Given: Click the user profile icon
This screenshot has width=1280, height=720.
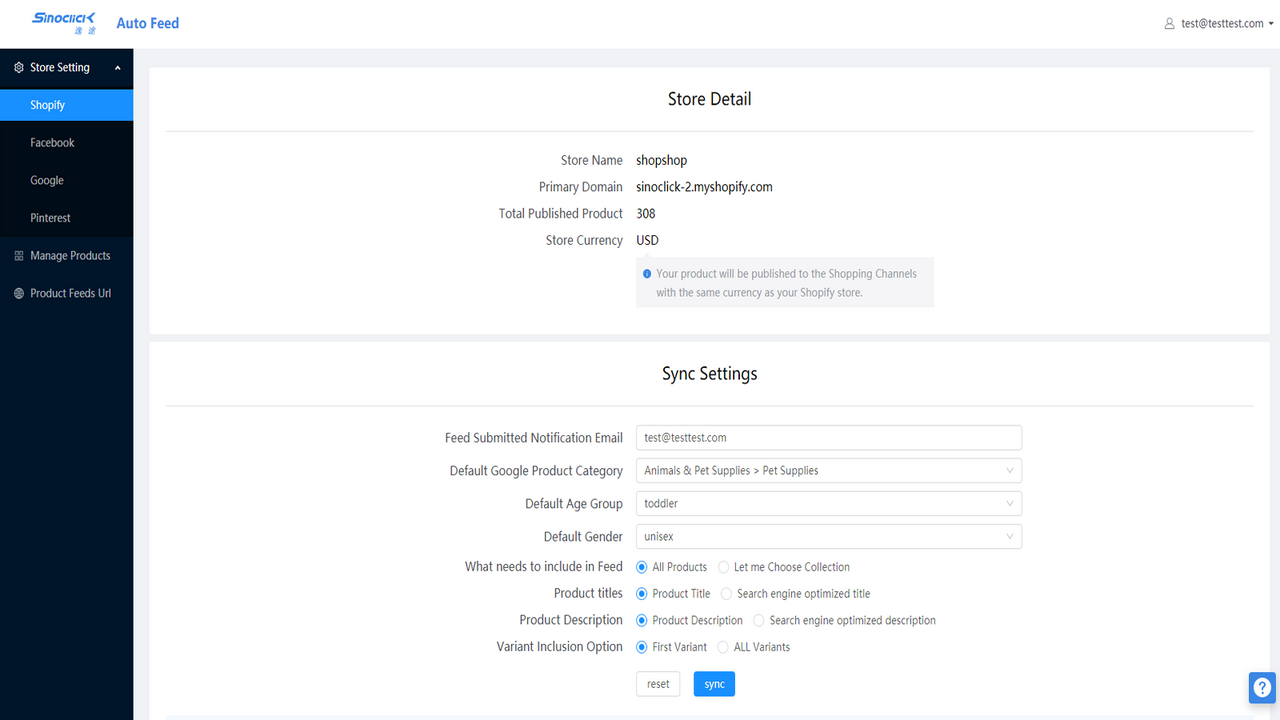Looking at the screenshot, I should [1169, 24].
